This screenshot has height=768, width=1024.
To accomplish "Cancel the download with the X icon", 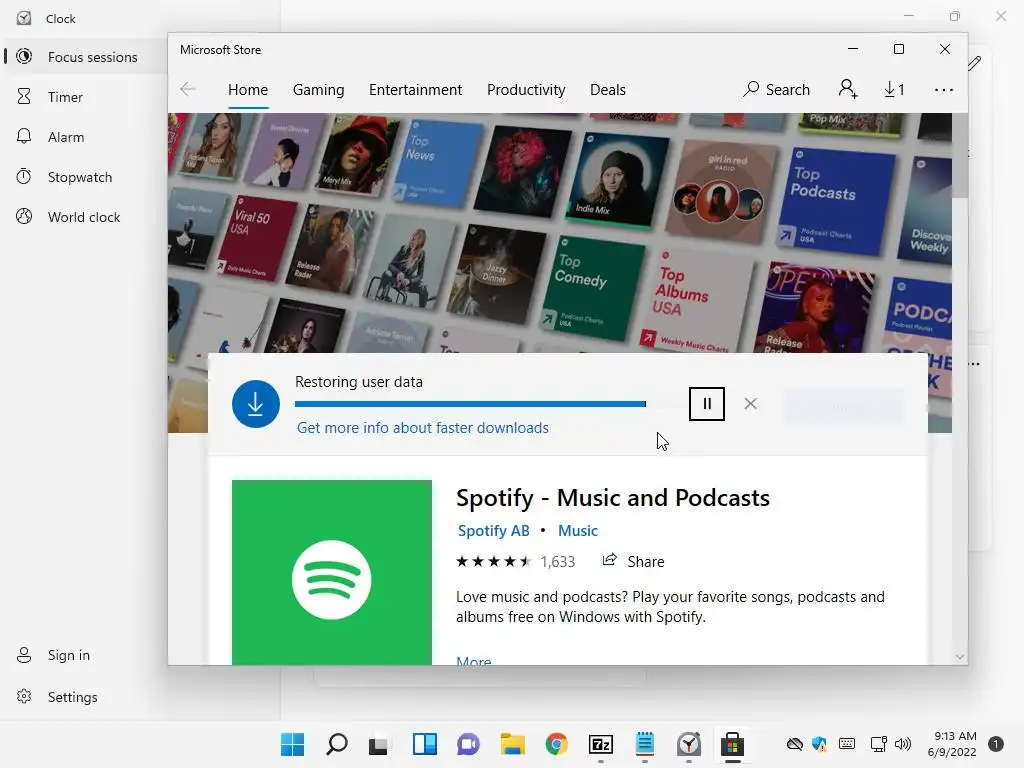I will (750, 404).
